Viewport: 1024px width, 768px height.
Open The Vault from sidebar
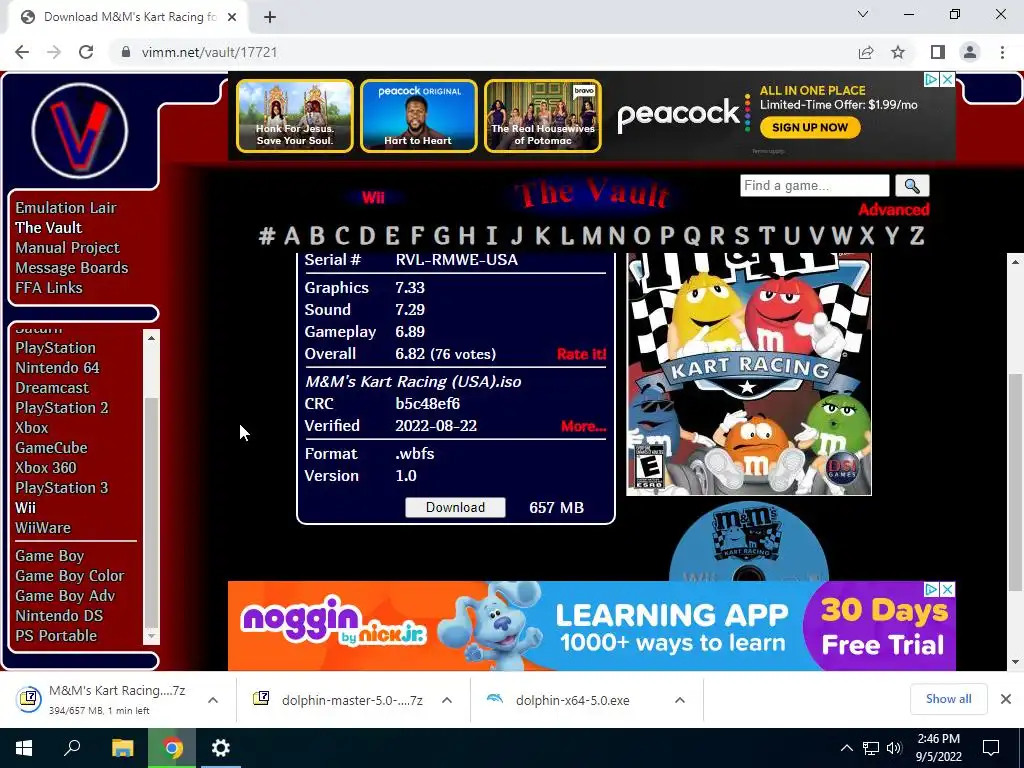(48, 228)
